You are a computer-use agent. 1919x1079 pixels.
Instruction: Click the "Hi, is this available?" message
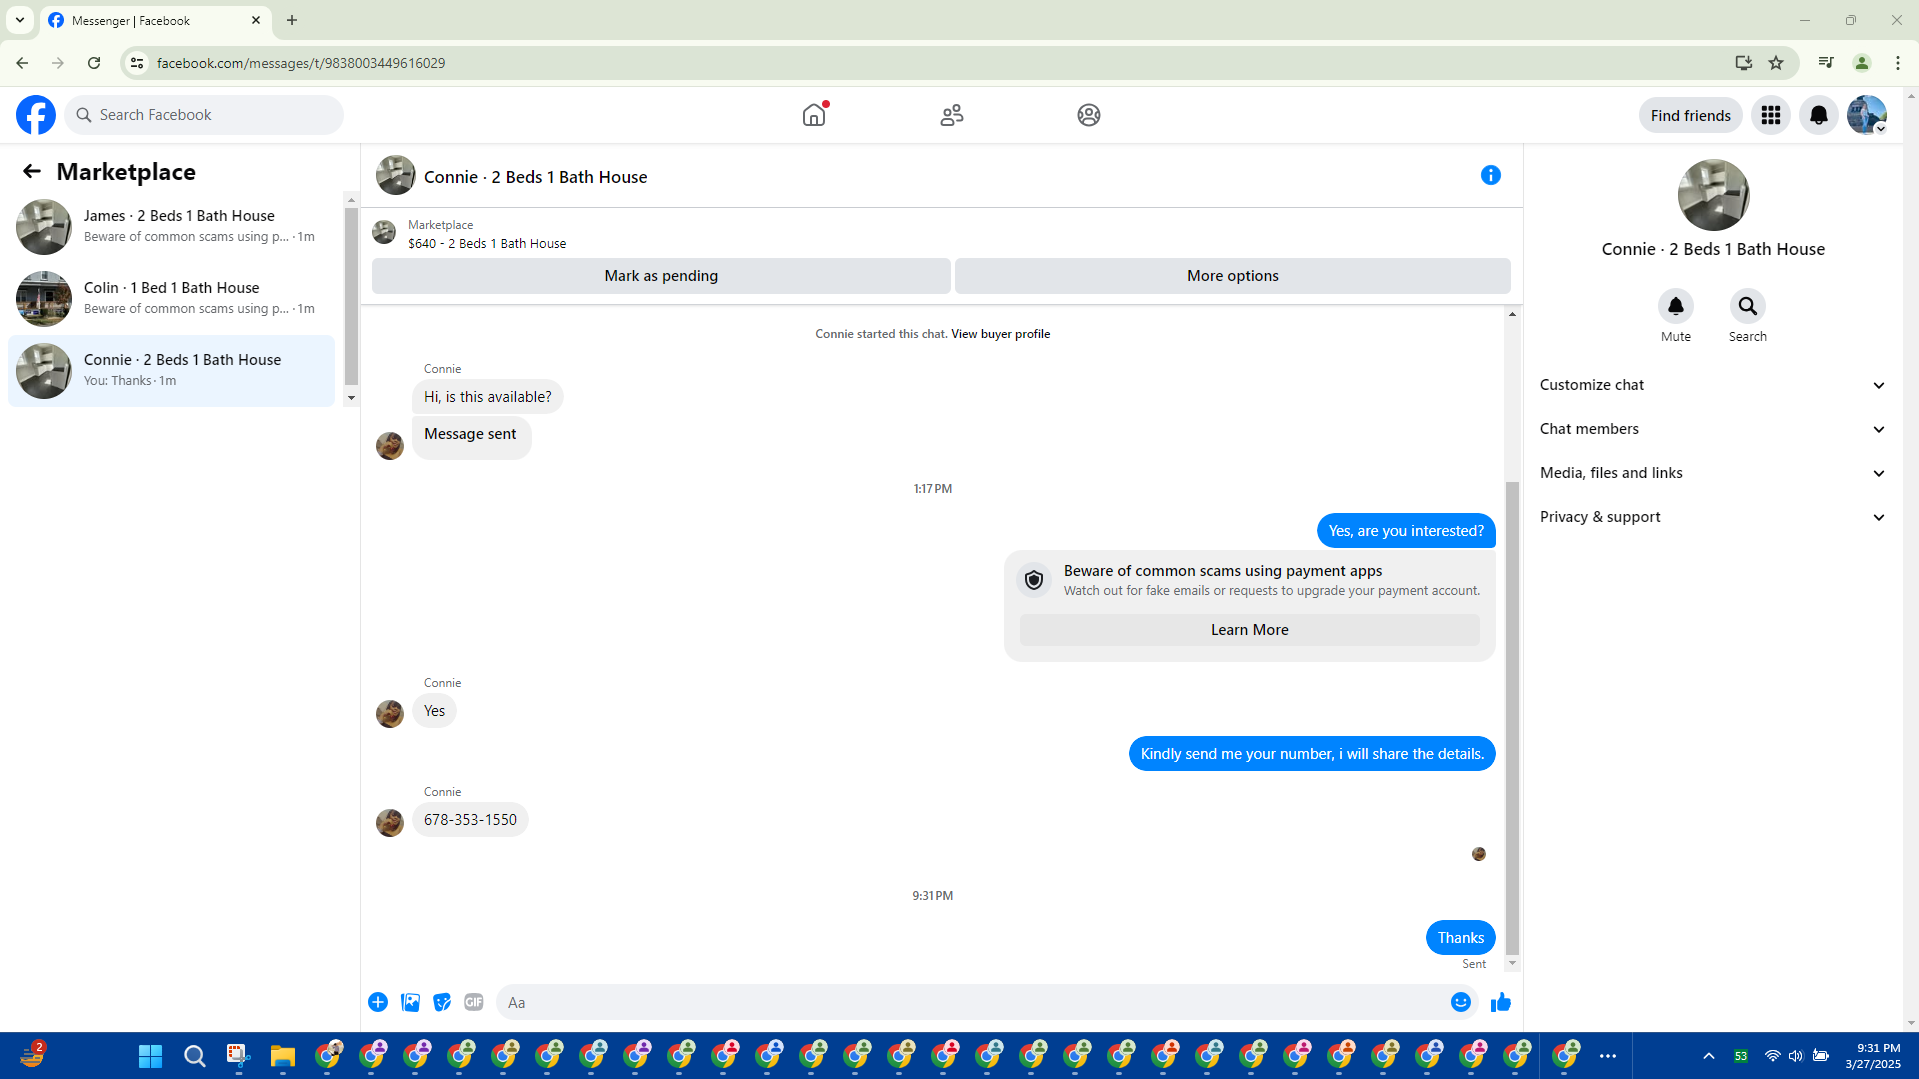[488, 397]
